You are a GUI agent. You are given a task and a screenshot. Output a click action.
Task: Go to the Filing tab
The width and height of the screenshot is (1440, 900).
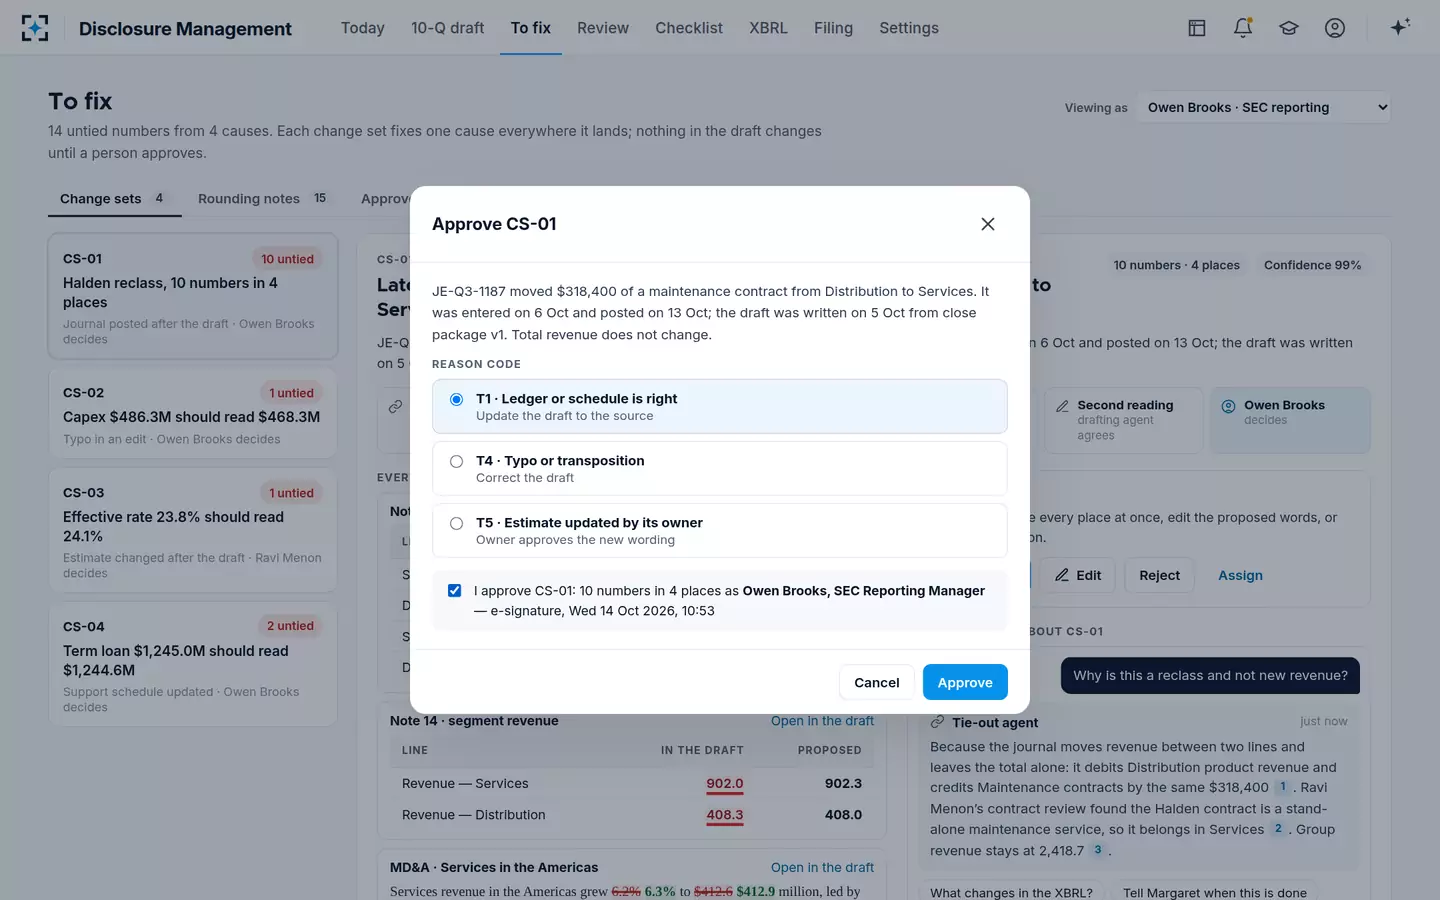(833, 28)
